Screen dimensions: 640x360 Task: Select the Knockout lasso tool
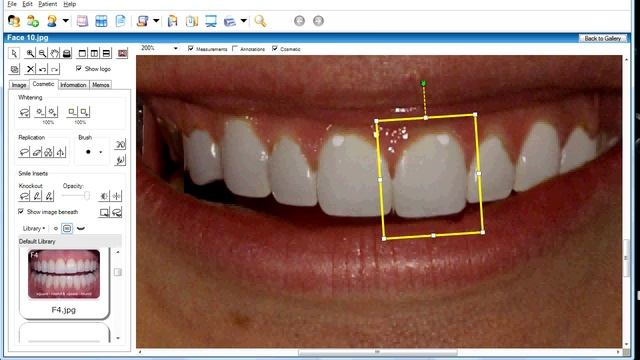pos(24,196)
